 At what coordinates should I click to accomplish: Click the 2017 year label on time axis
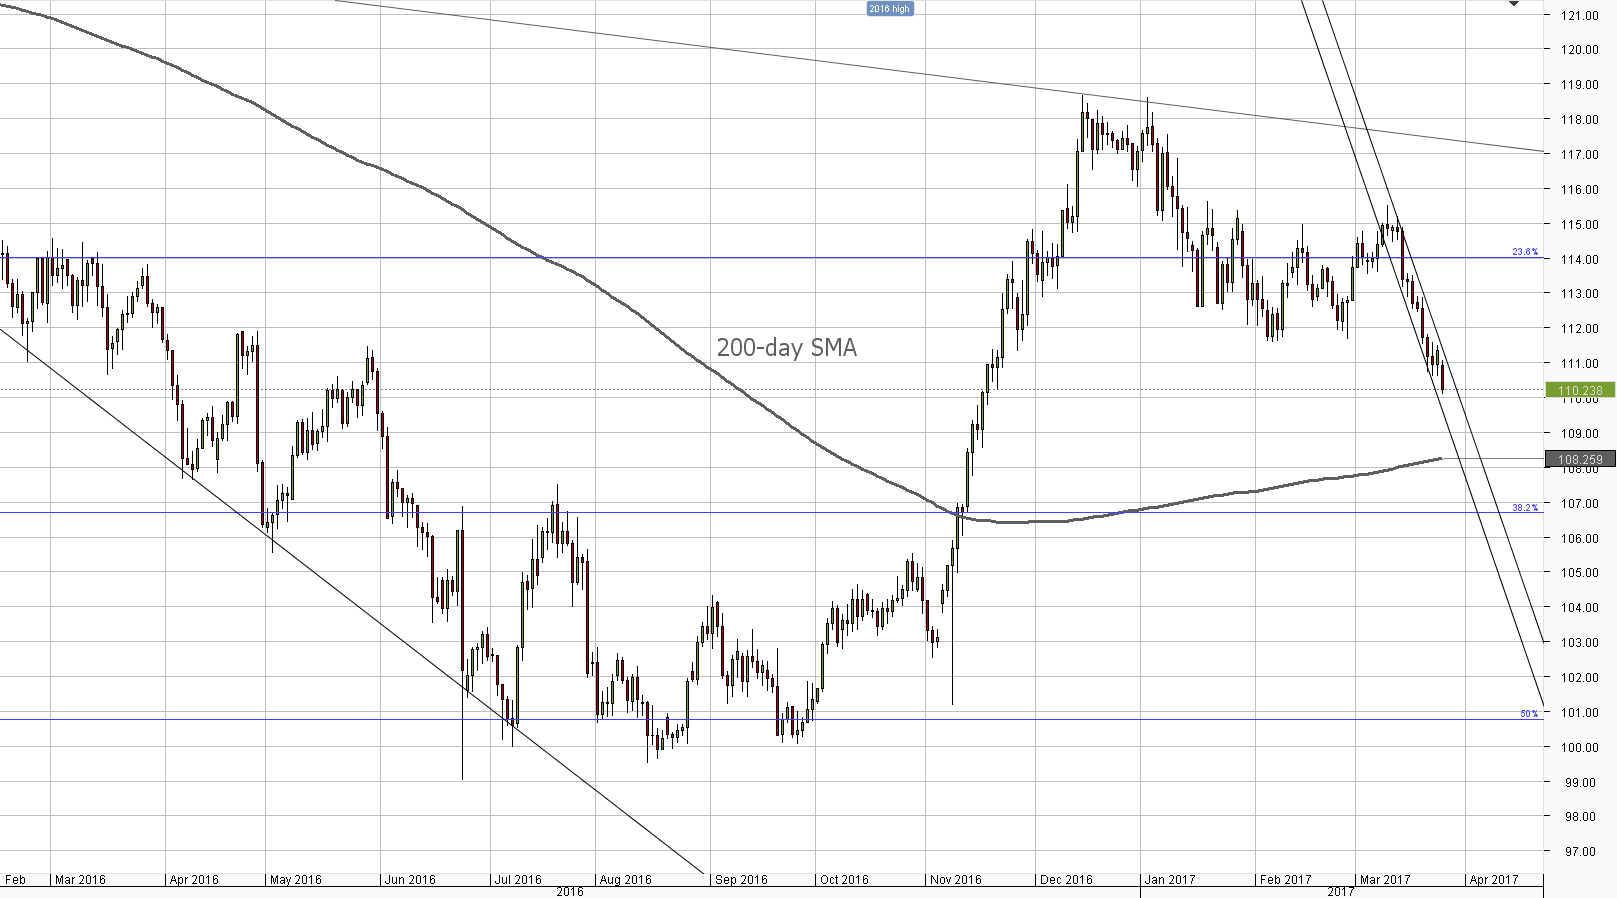(x=1340, y=892)
